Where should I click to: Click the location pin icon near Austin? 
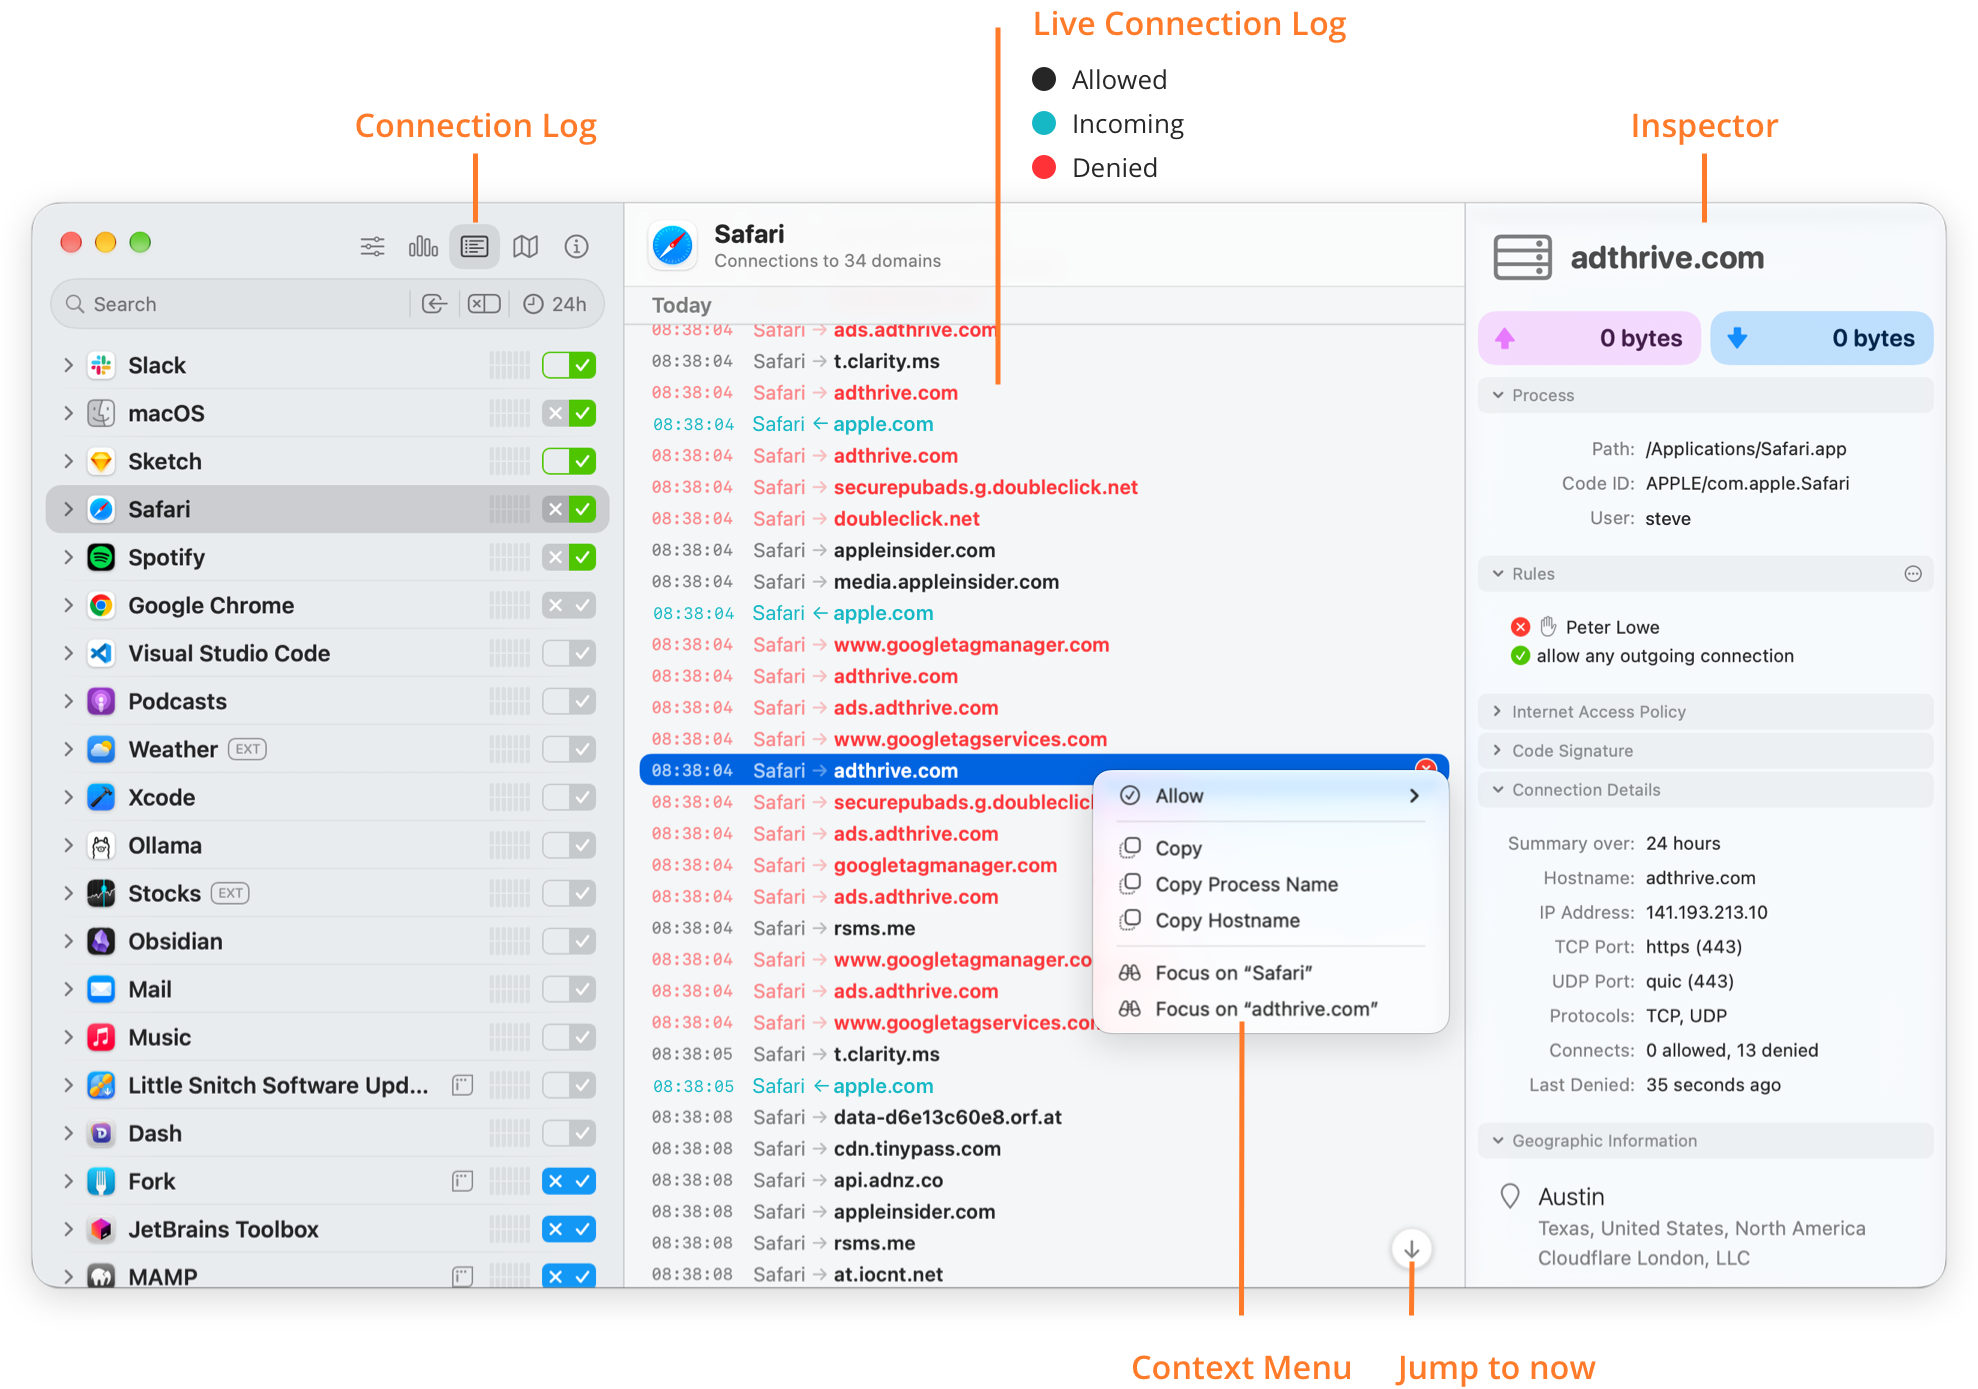click(x=1510, y=1196)
